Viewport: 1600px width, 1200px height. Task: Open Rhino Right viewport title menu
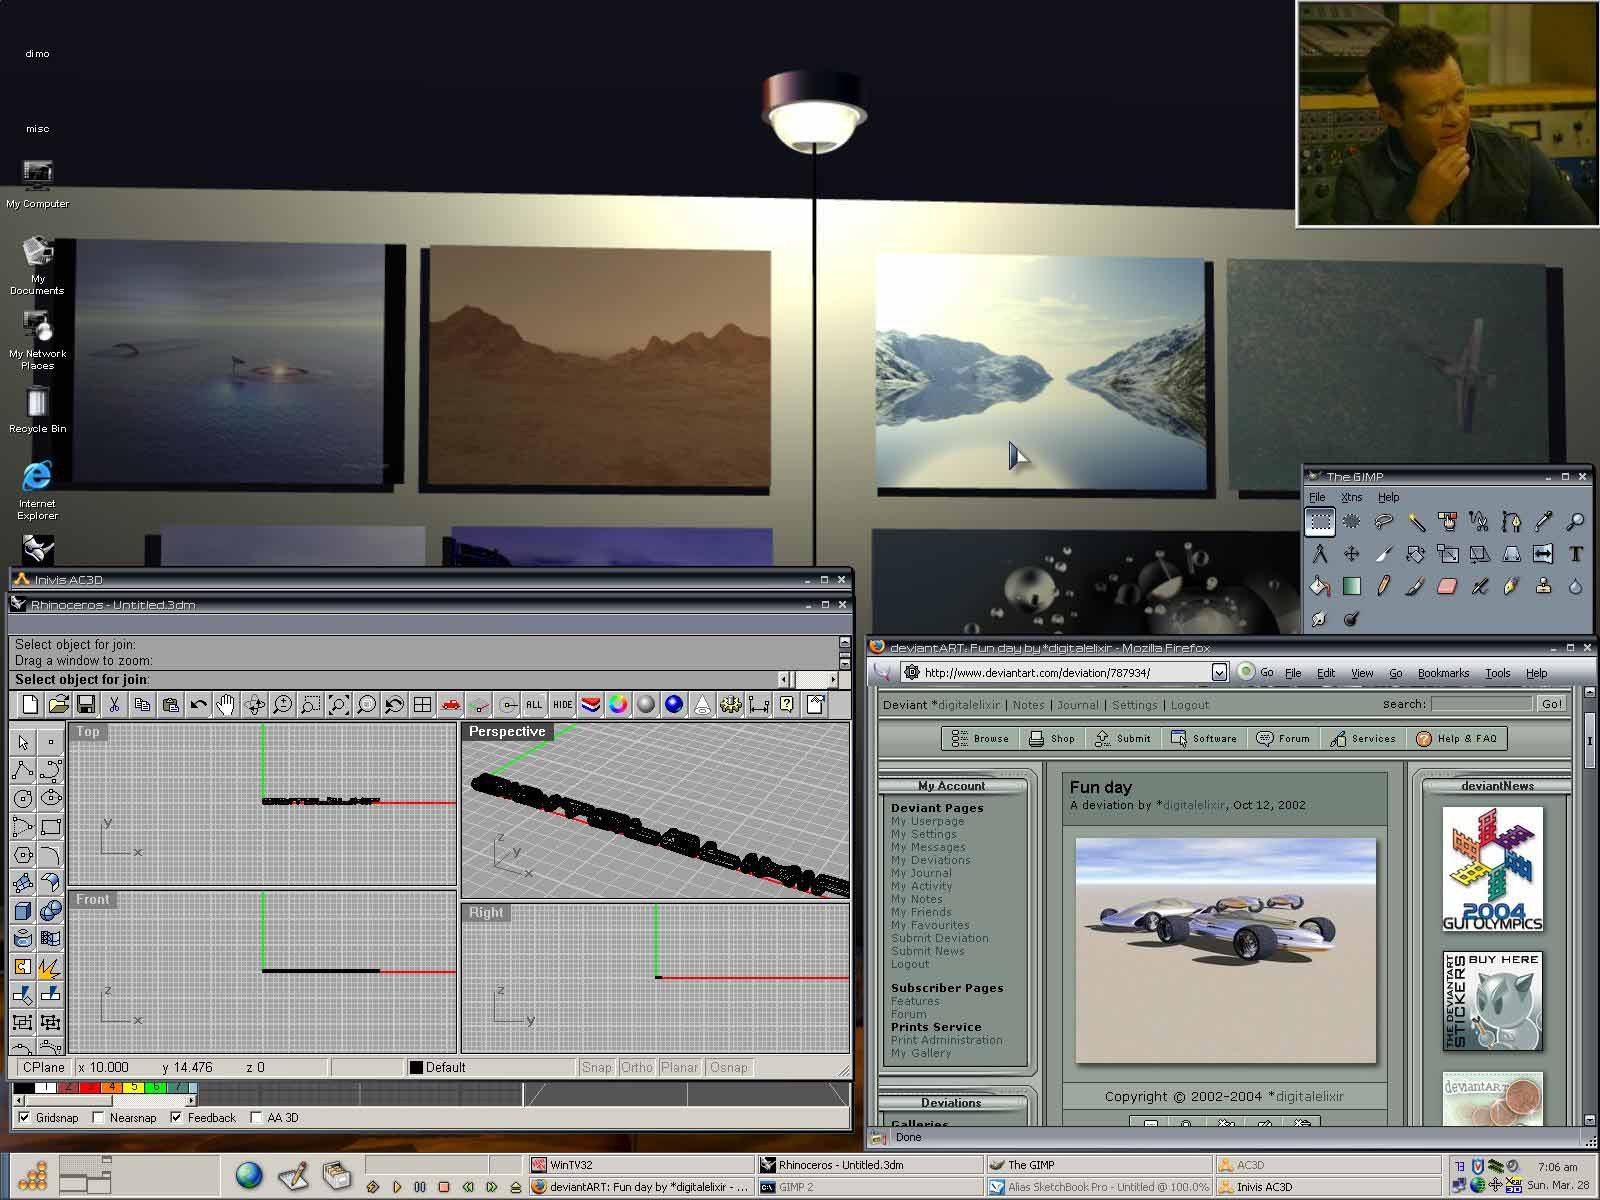click(x=486, y=913)
